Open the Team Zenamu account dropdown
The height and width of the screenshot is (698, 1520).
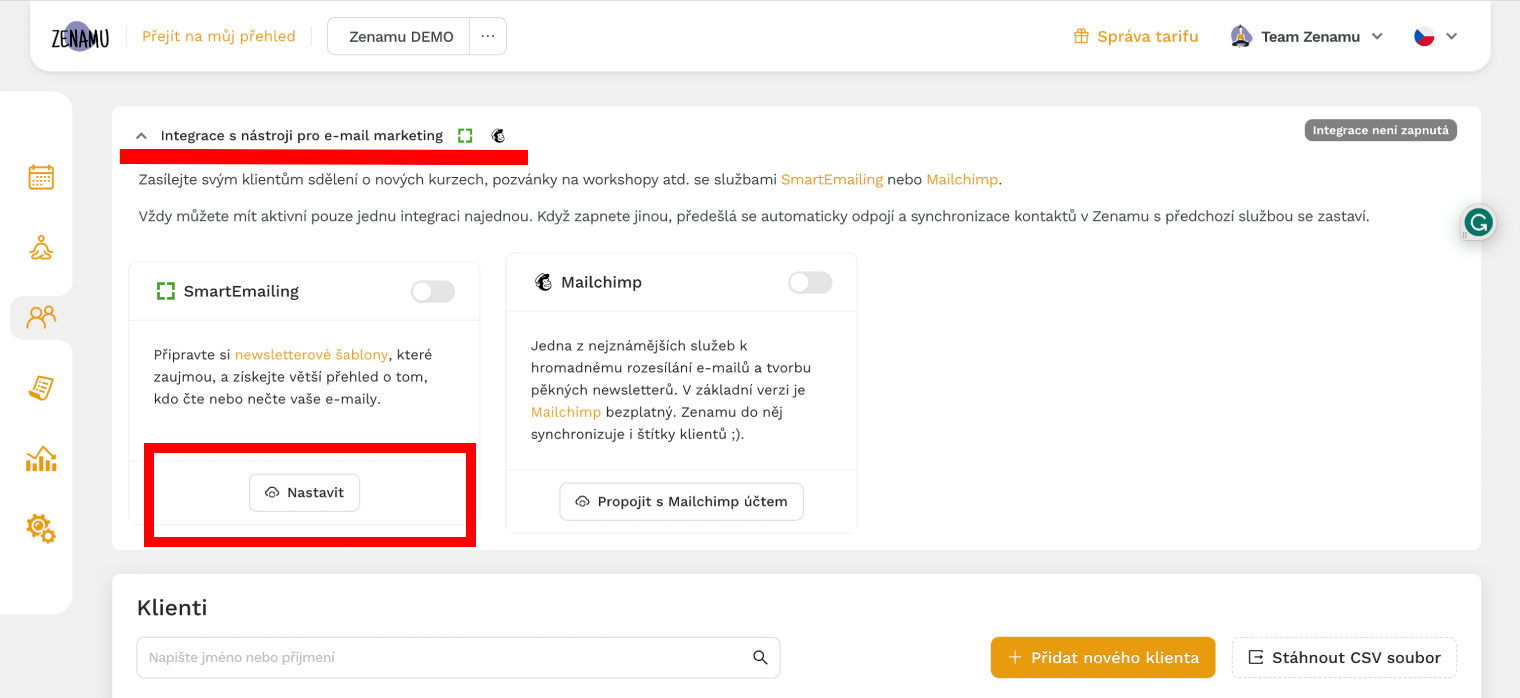tap(1307, 36)
